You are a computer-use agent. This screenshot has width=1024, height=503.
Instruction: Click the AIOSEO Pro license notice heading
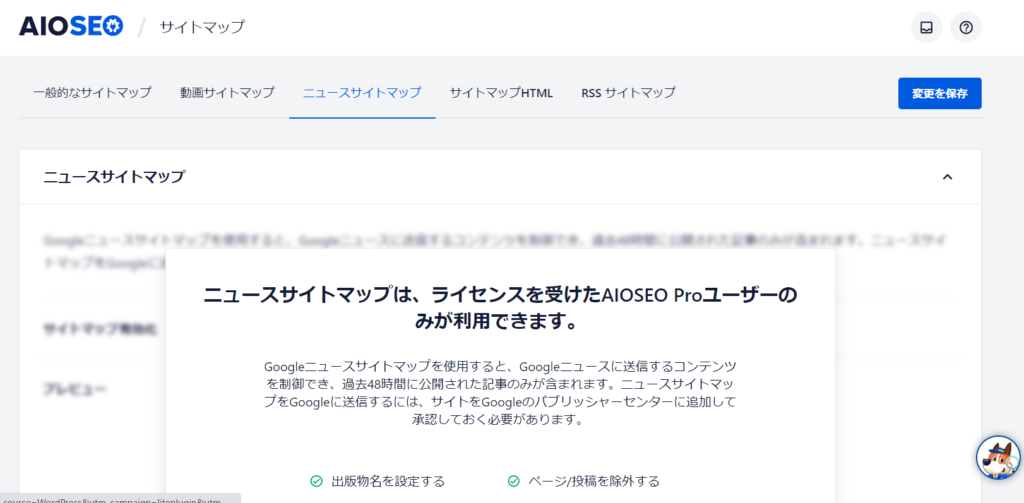coord(500,308)
